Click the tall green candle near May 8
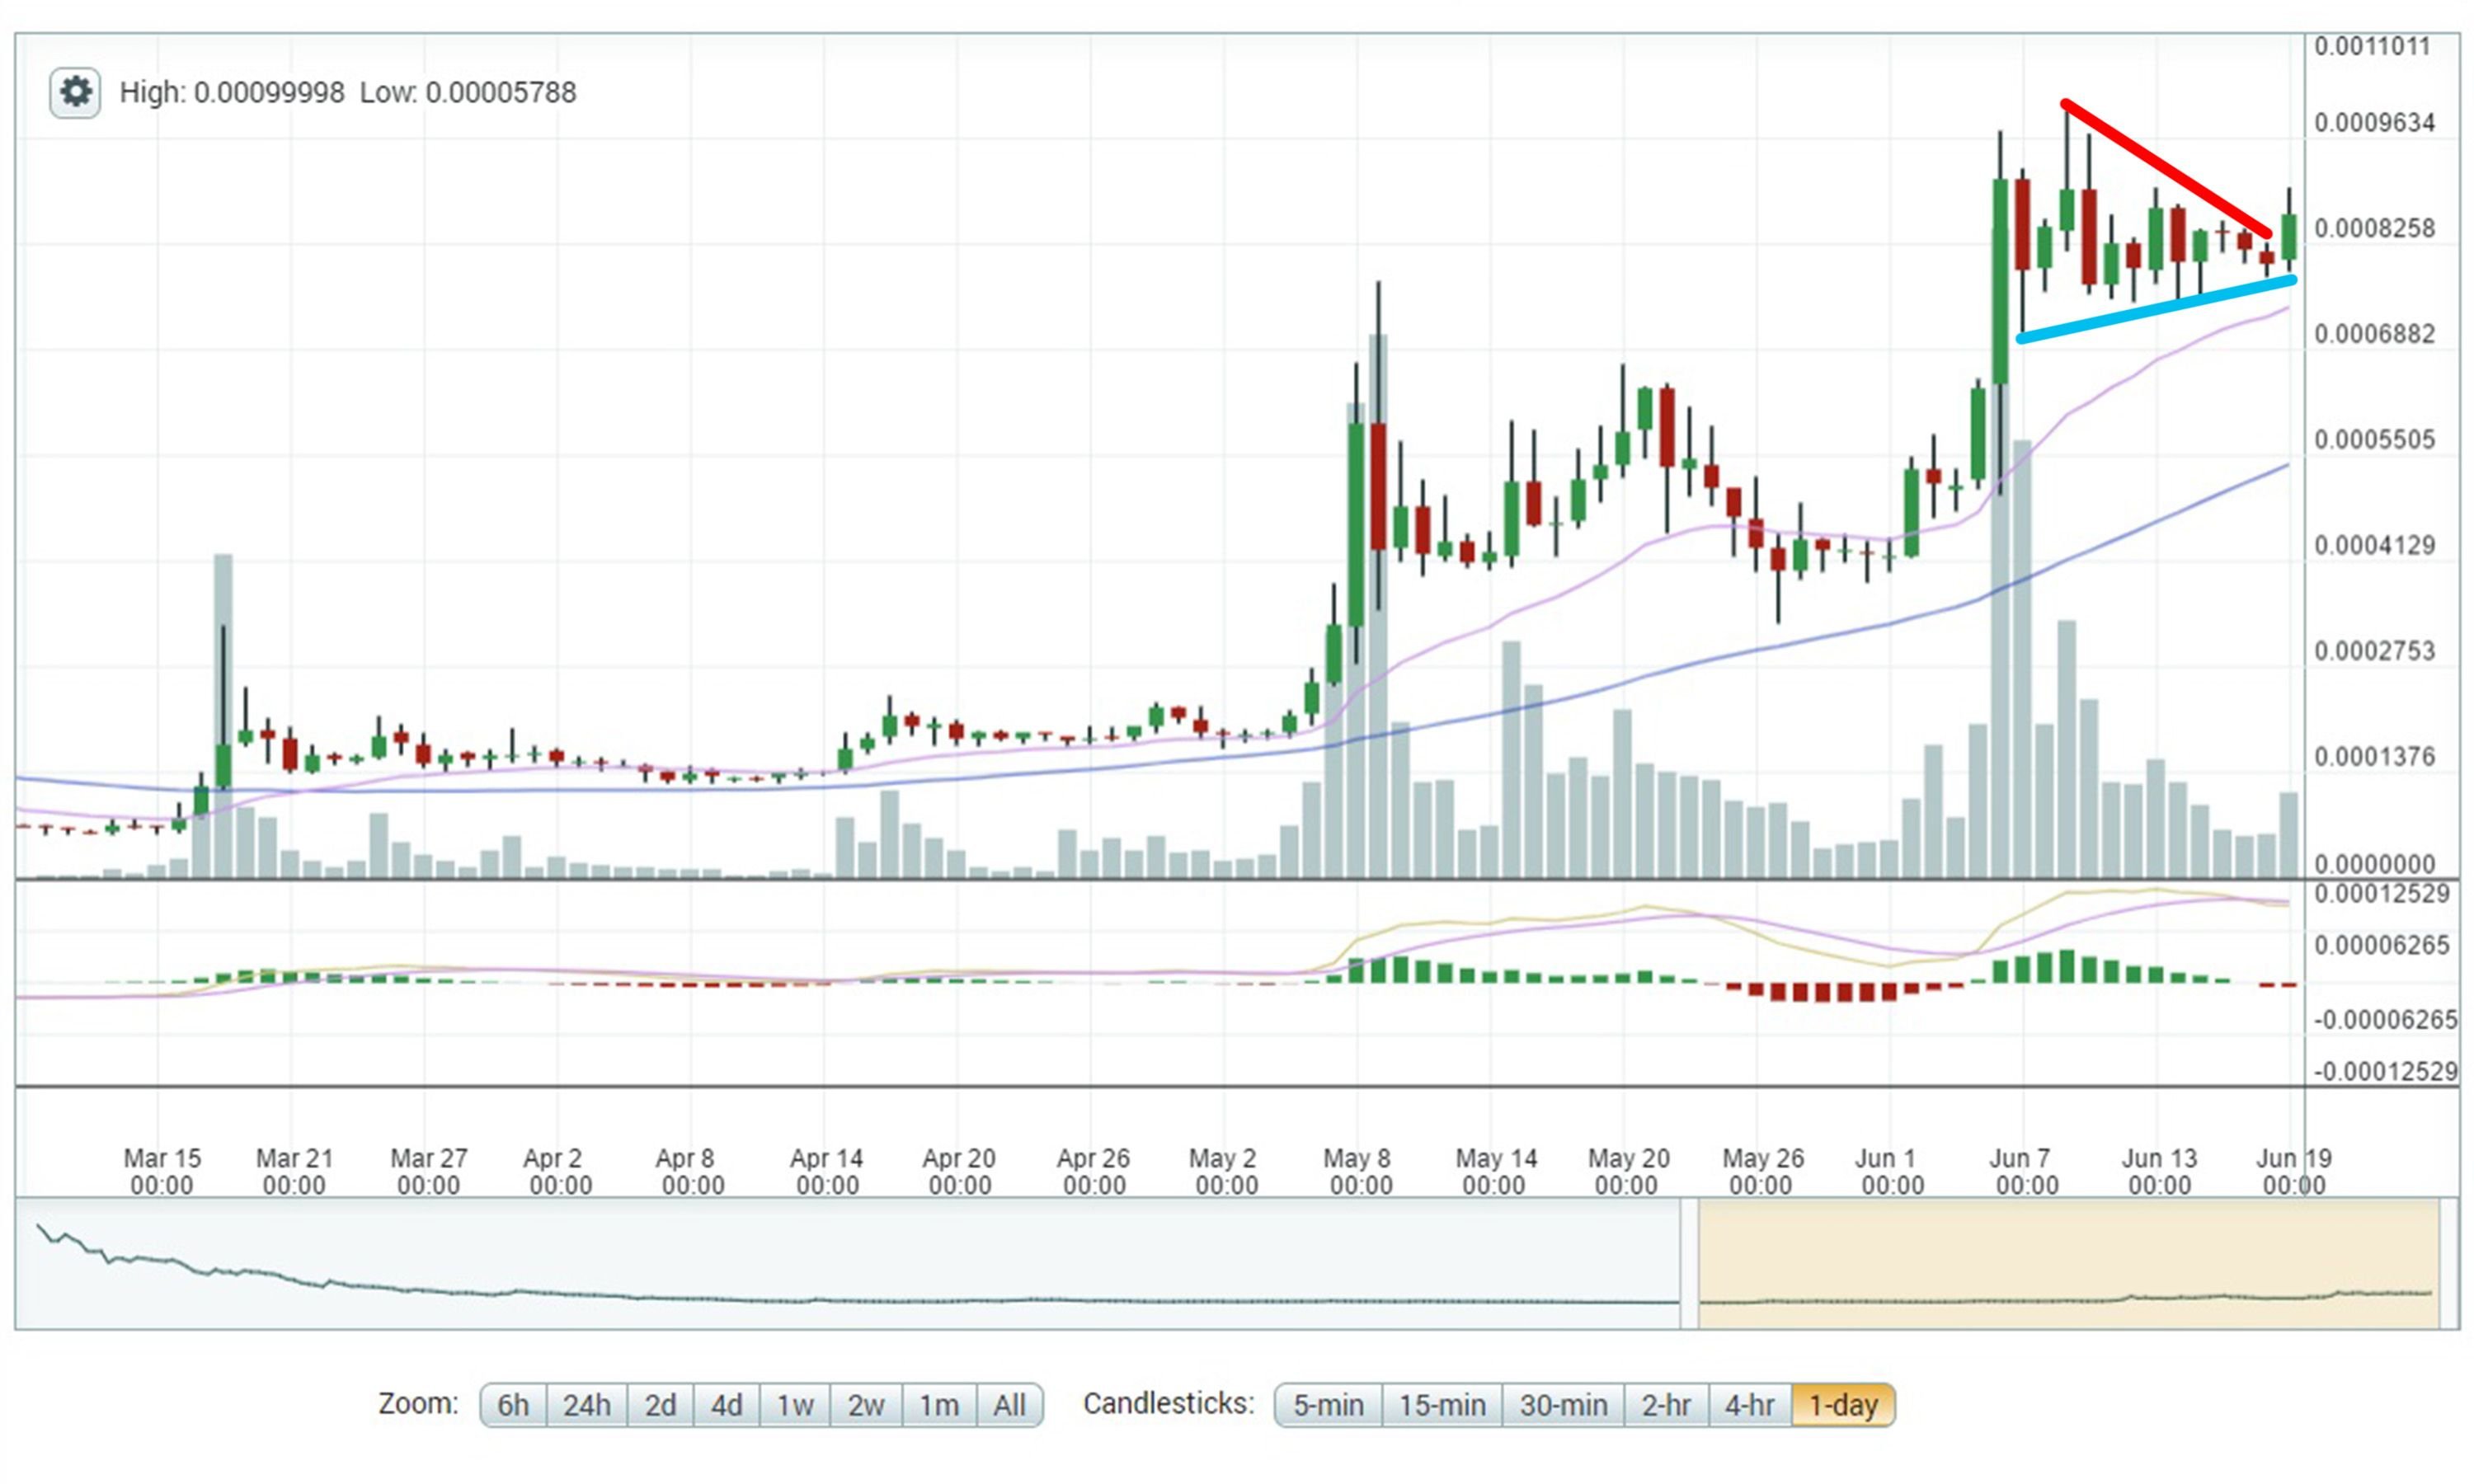 tap(1357, 525)
